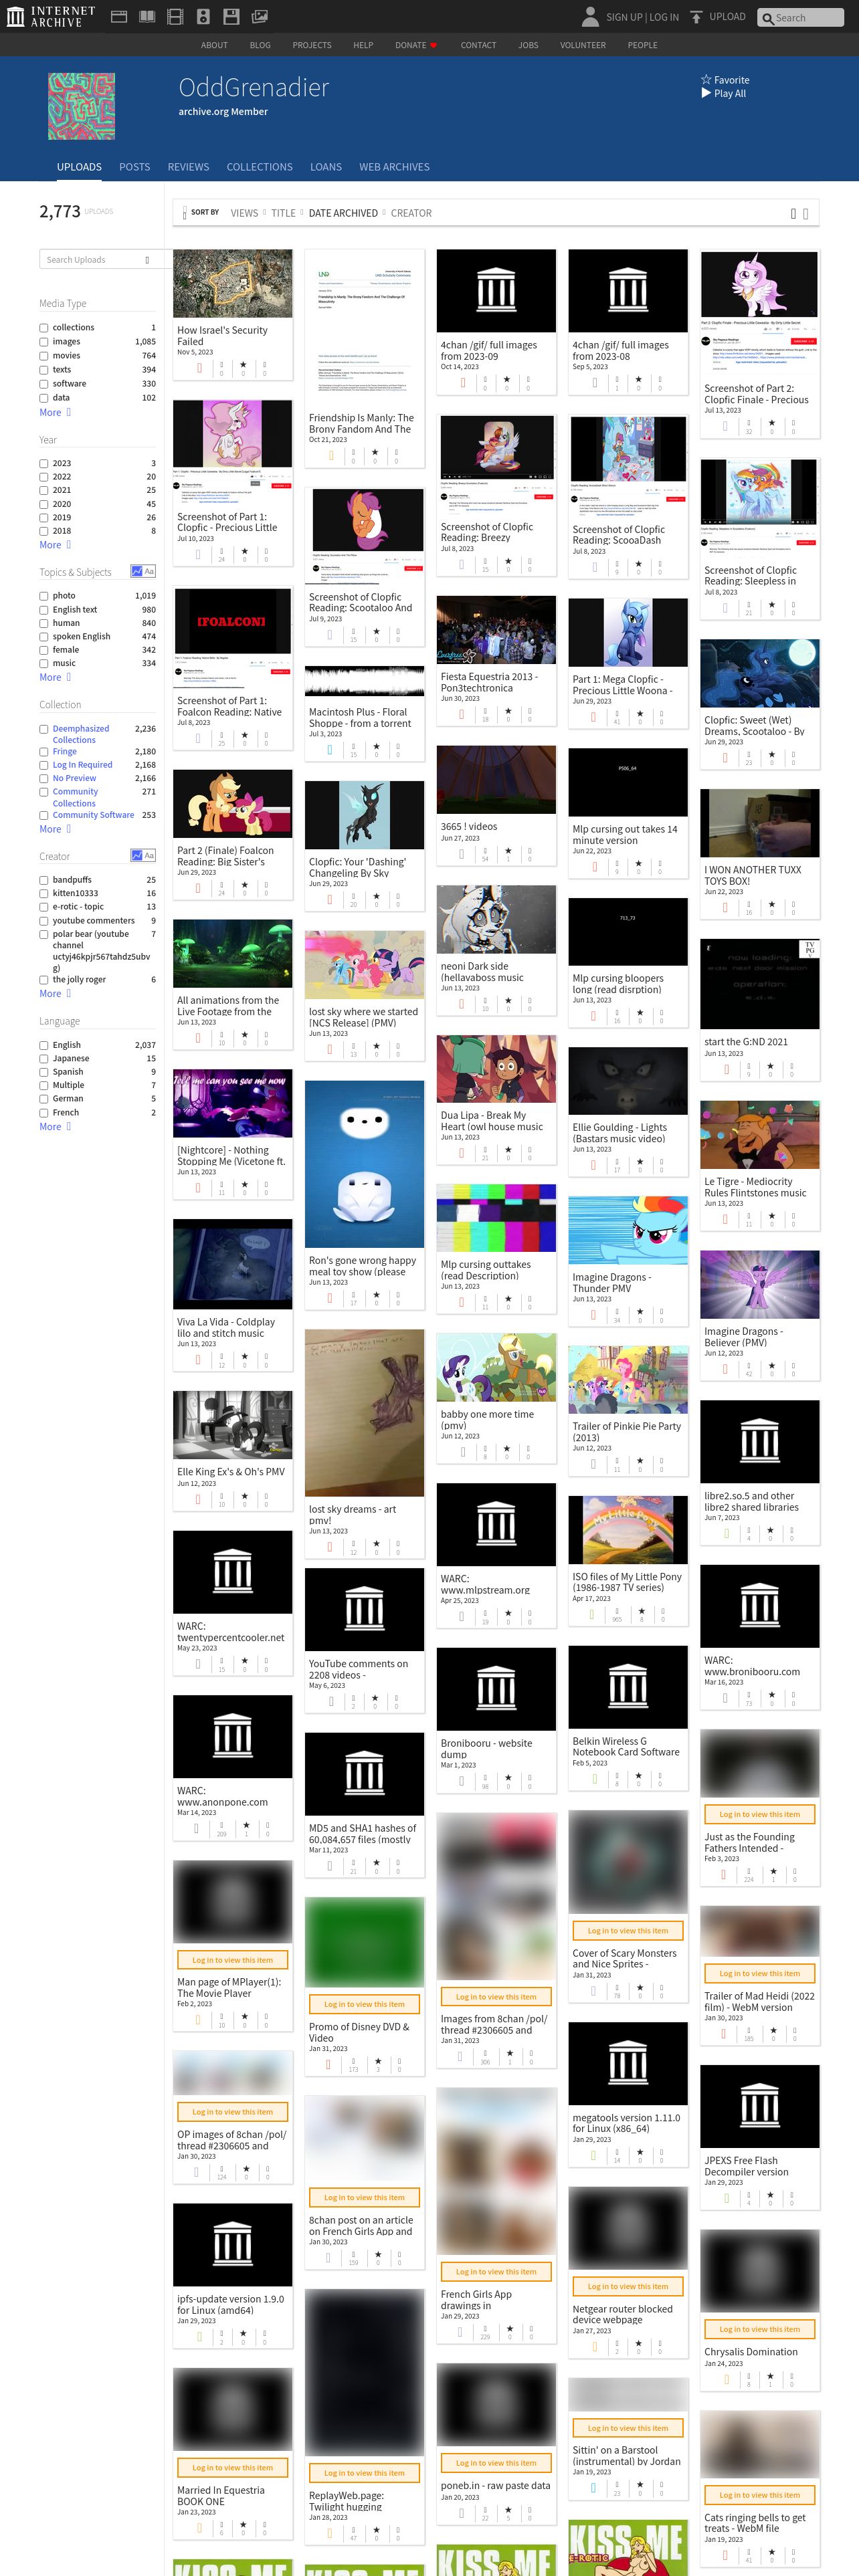Click favorite star on Viva La Vida card
This screenshot has width=859, height=2576.
[x=244, y=1357]
